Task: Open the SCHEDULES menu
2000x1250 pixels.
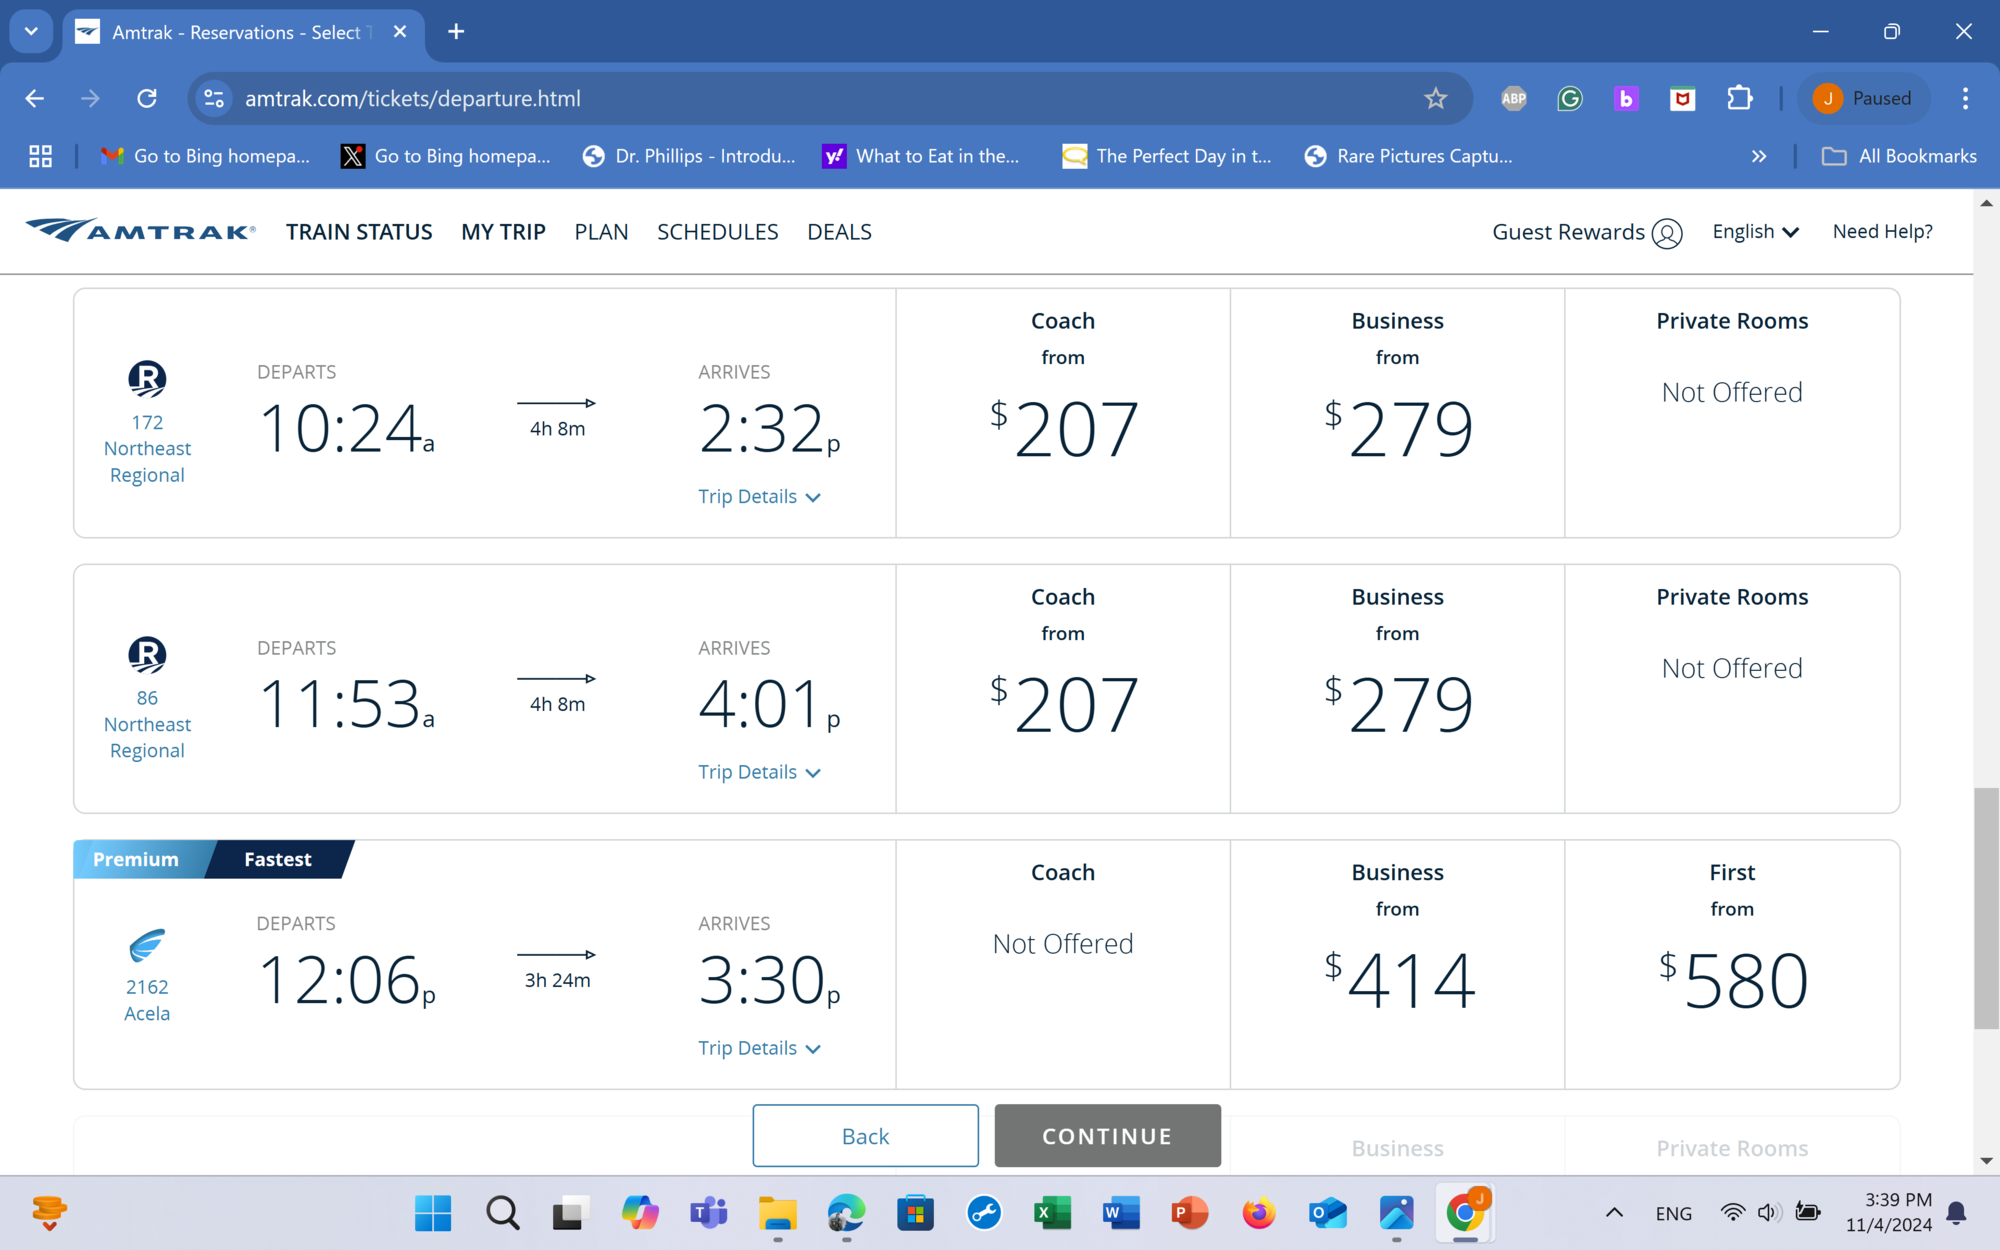Action: tap(717, 232)
